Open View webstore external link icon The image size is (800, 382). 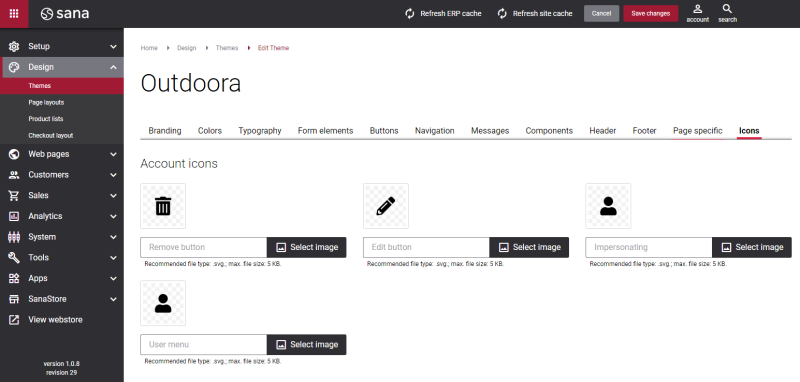tap(14, 320)
